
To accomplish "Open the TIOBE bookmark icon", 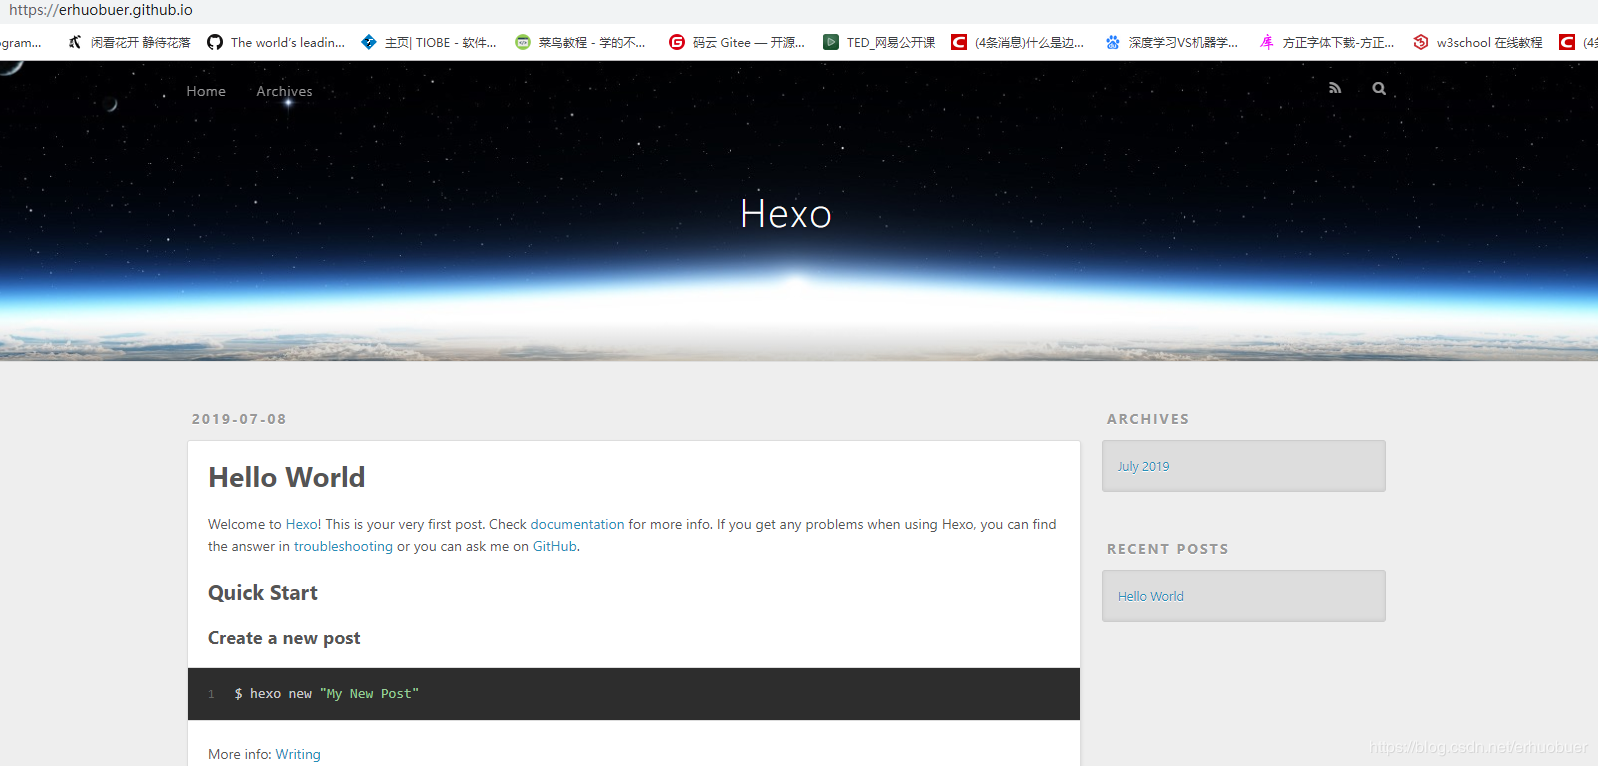I will (x=369, y=42).
